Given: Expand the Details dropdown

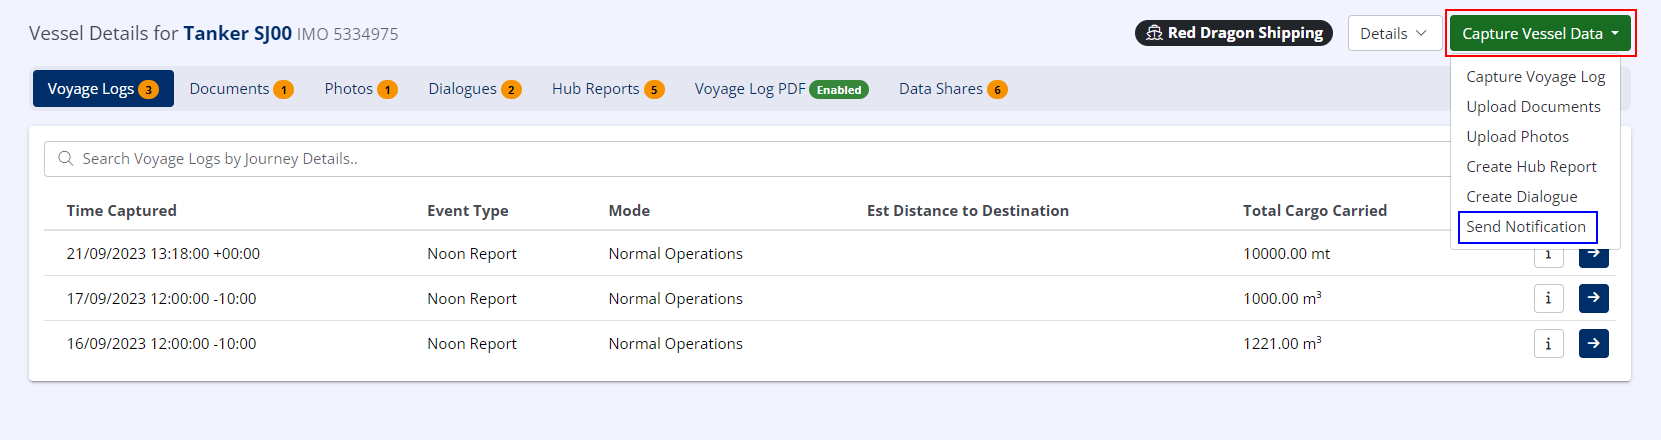Looking at the screenshot, I should point(1393,33).
